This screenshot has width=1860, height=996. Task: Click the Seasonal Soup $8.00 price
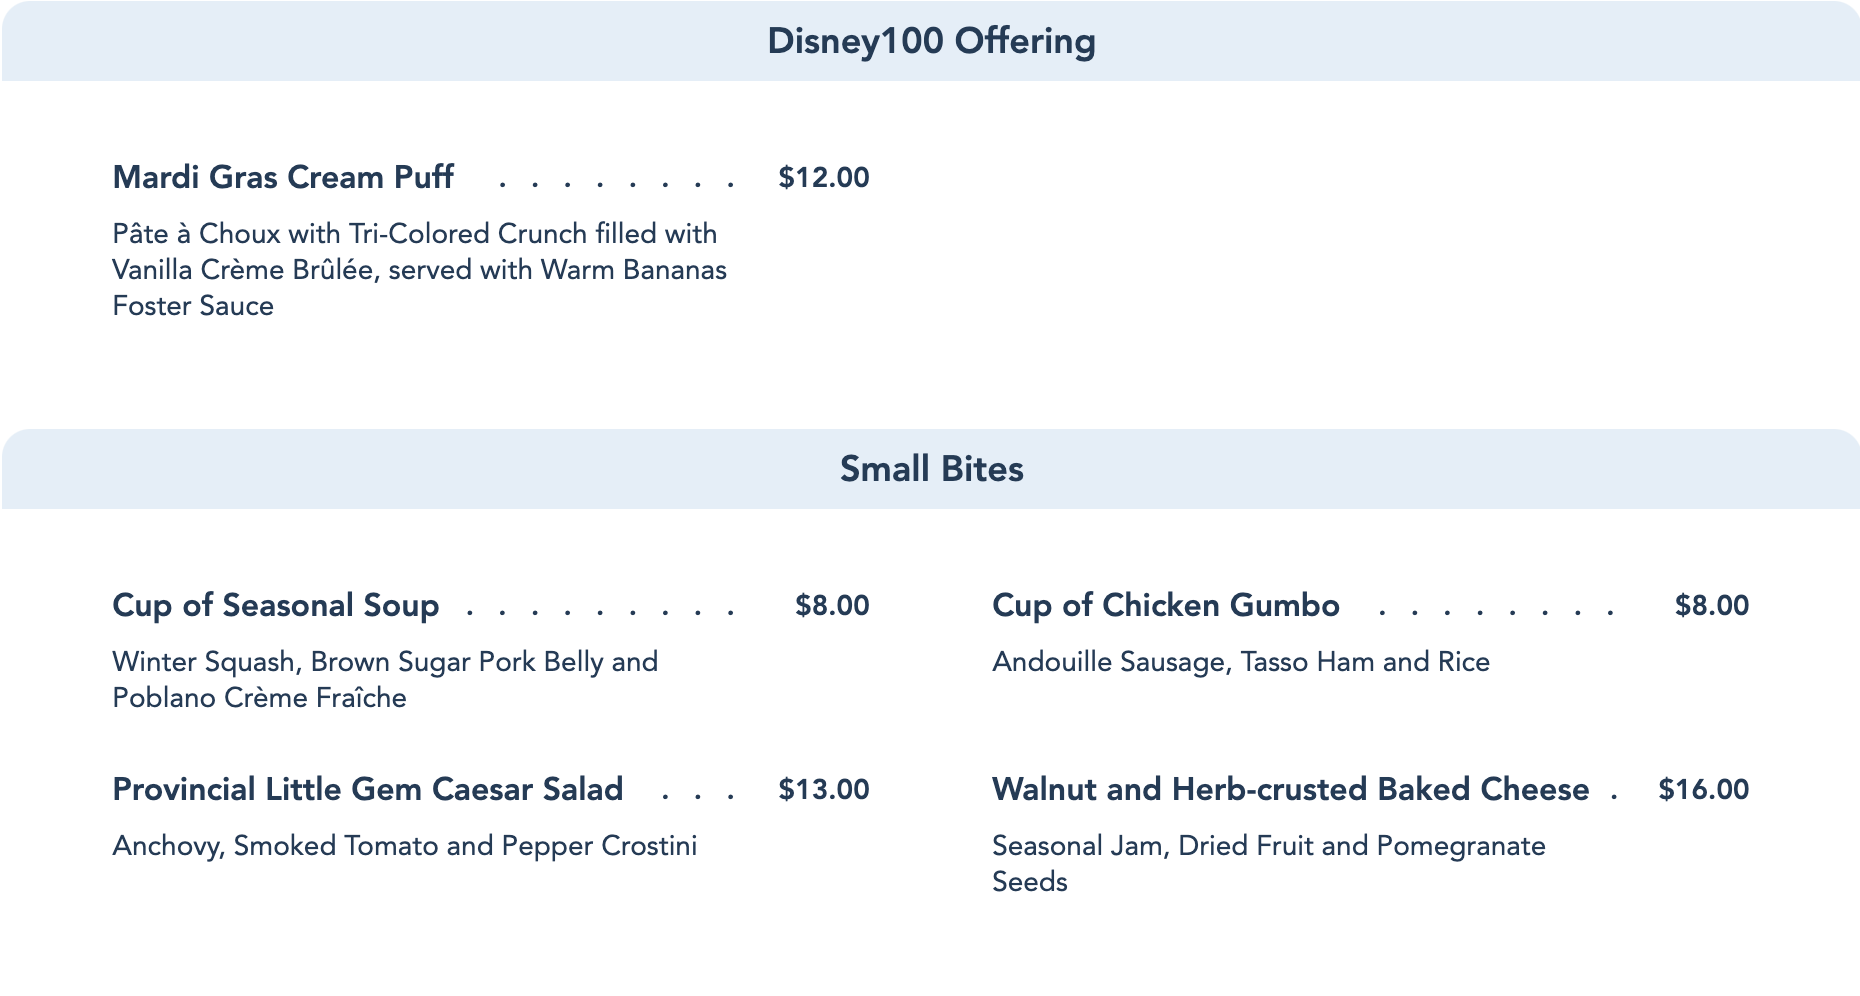coord(832,606)
